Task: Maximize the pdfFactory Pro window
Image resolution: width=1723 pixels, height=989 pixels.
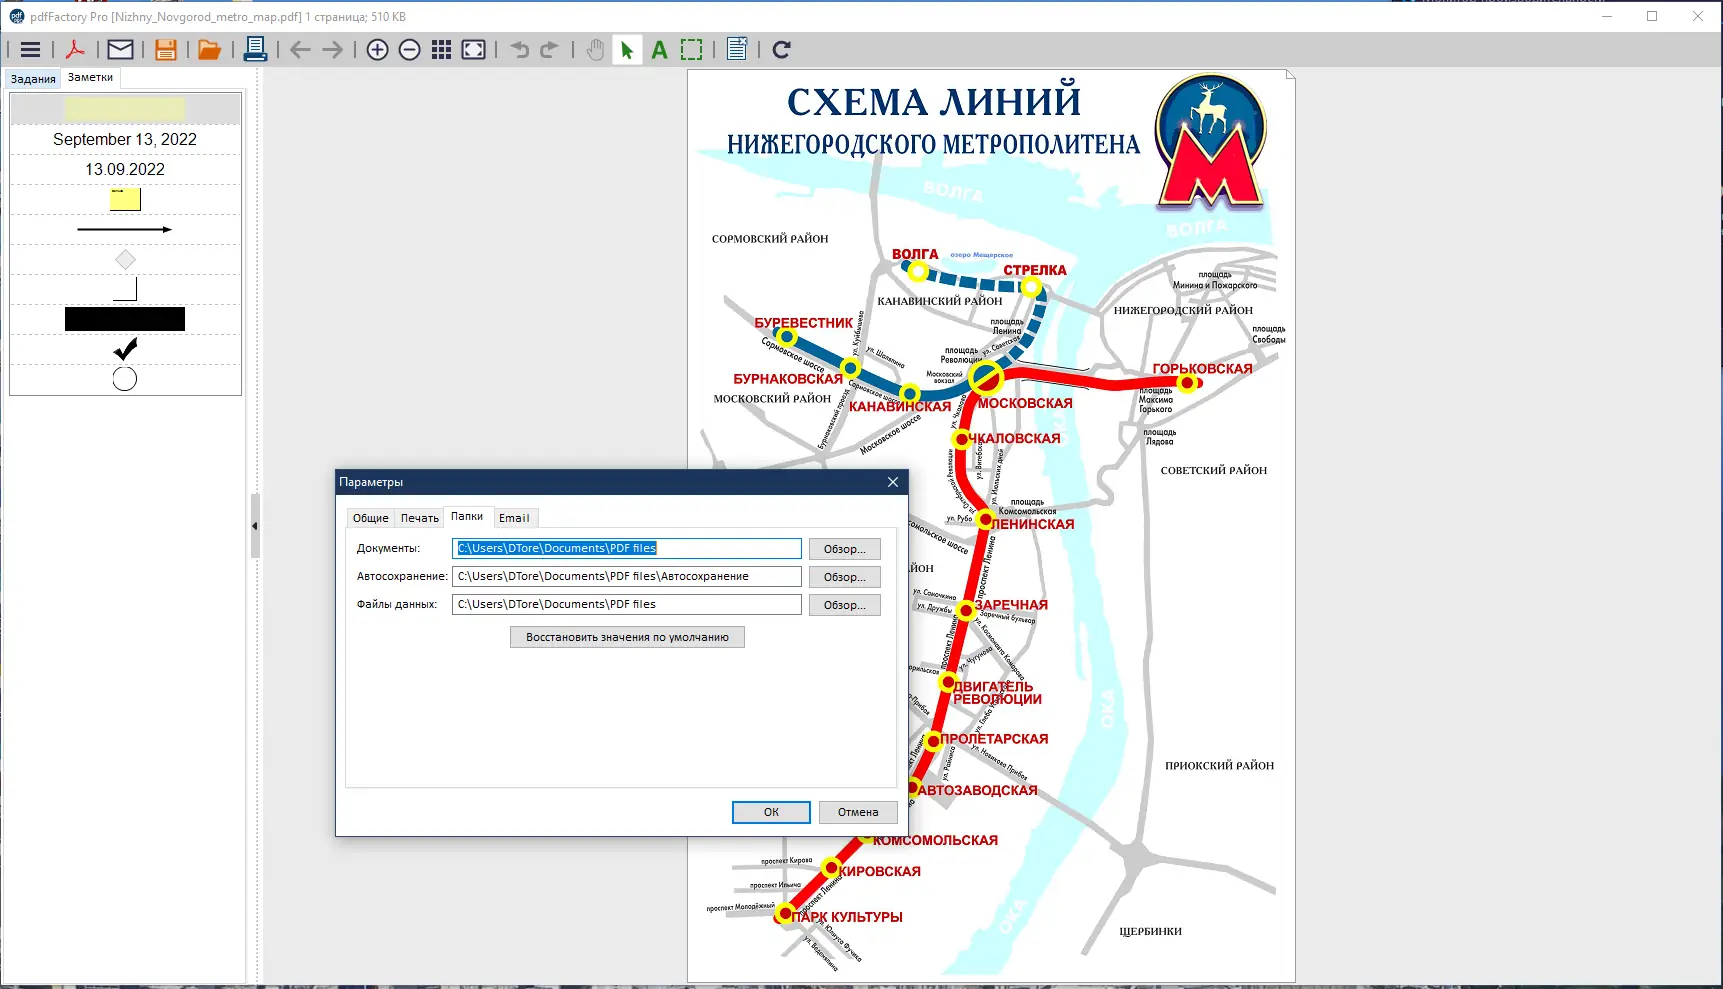Action: click(x=1652, y=16)
